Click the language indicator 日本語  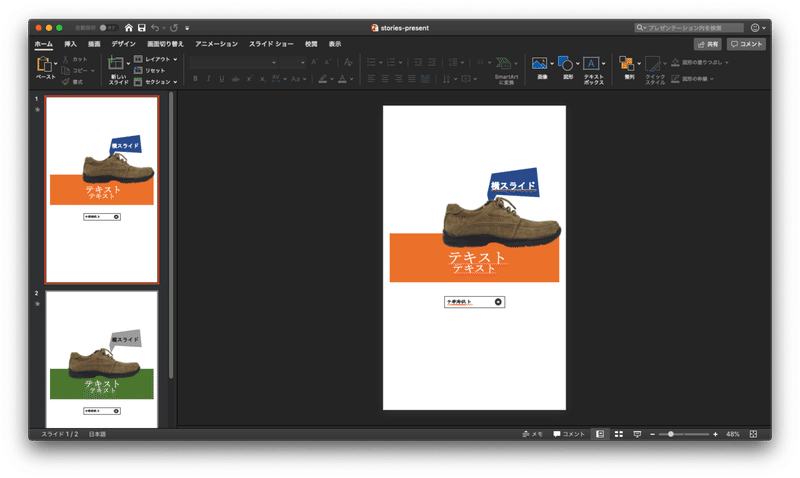pos(97,434)
